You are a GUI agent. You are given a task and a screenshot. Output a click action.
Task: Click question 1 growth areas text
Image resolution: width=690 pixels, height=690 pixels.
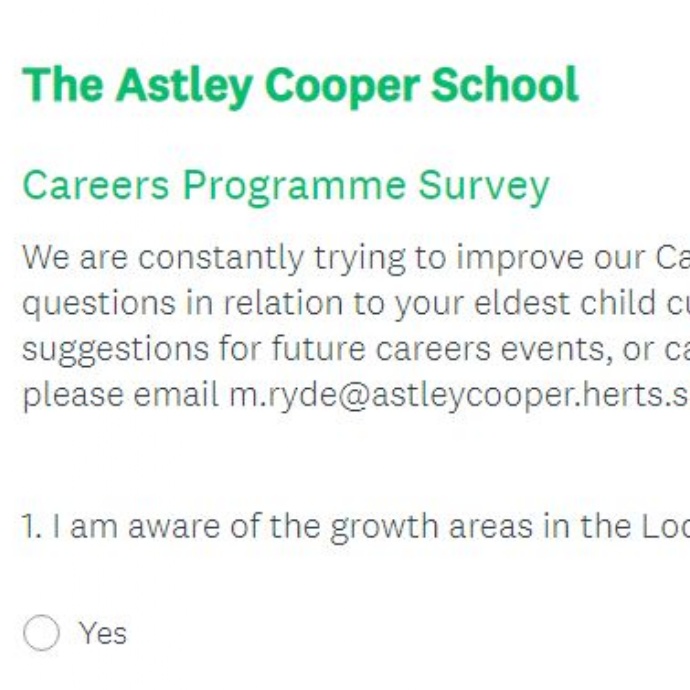[356, 526]
